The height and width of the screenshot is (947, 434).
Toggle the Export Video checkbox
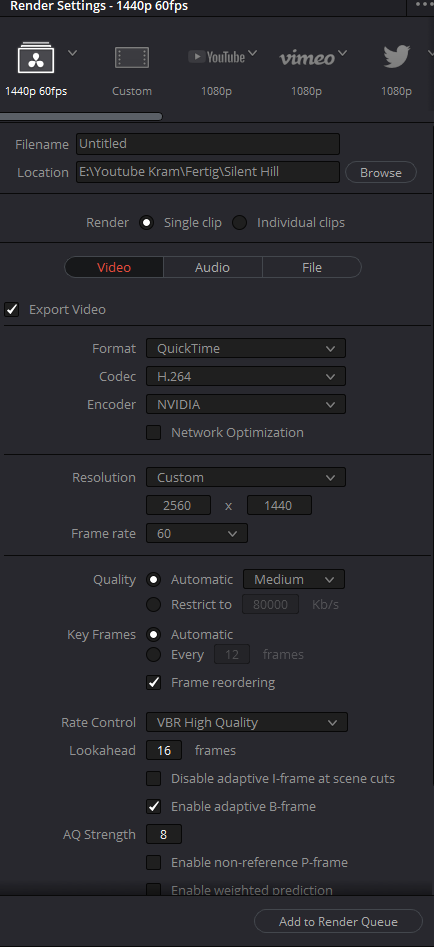click(12, 309)
